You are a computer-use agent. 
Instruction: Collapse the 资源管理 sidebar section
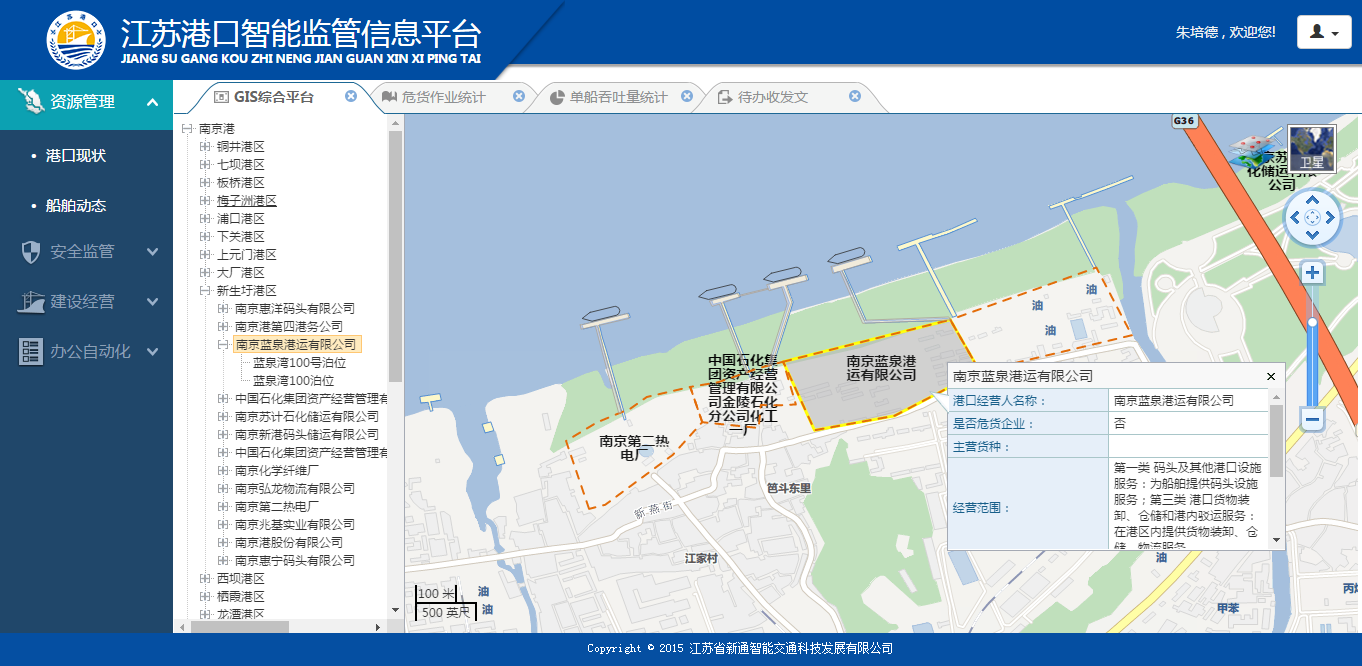pos(152,102)
